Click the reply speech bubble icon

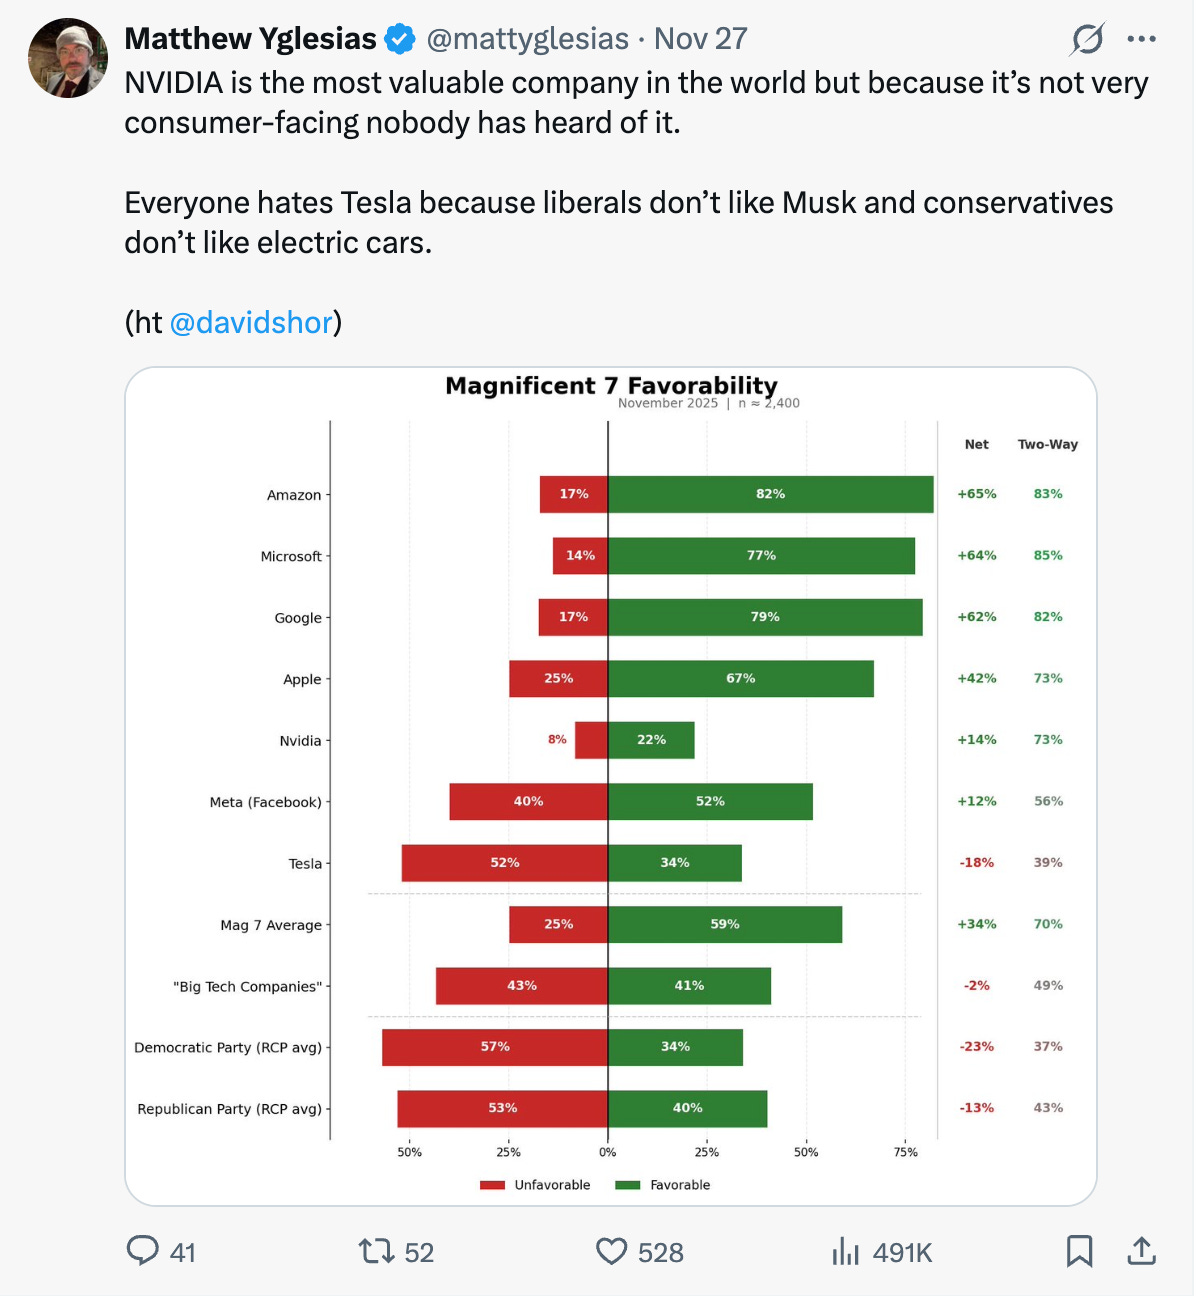coord(143,1251)
